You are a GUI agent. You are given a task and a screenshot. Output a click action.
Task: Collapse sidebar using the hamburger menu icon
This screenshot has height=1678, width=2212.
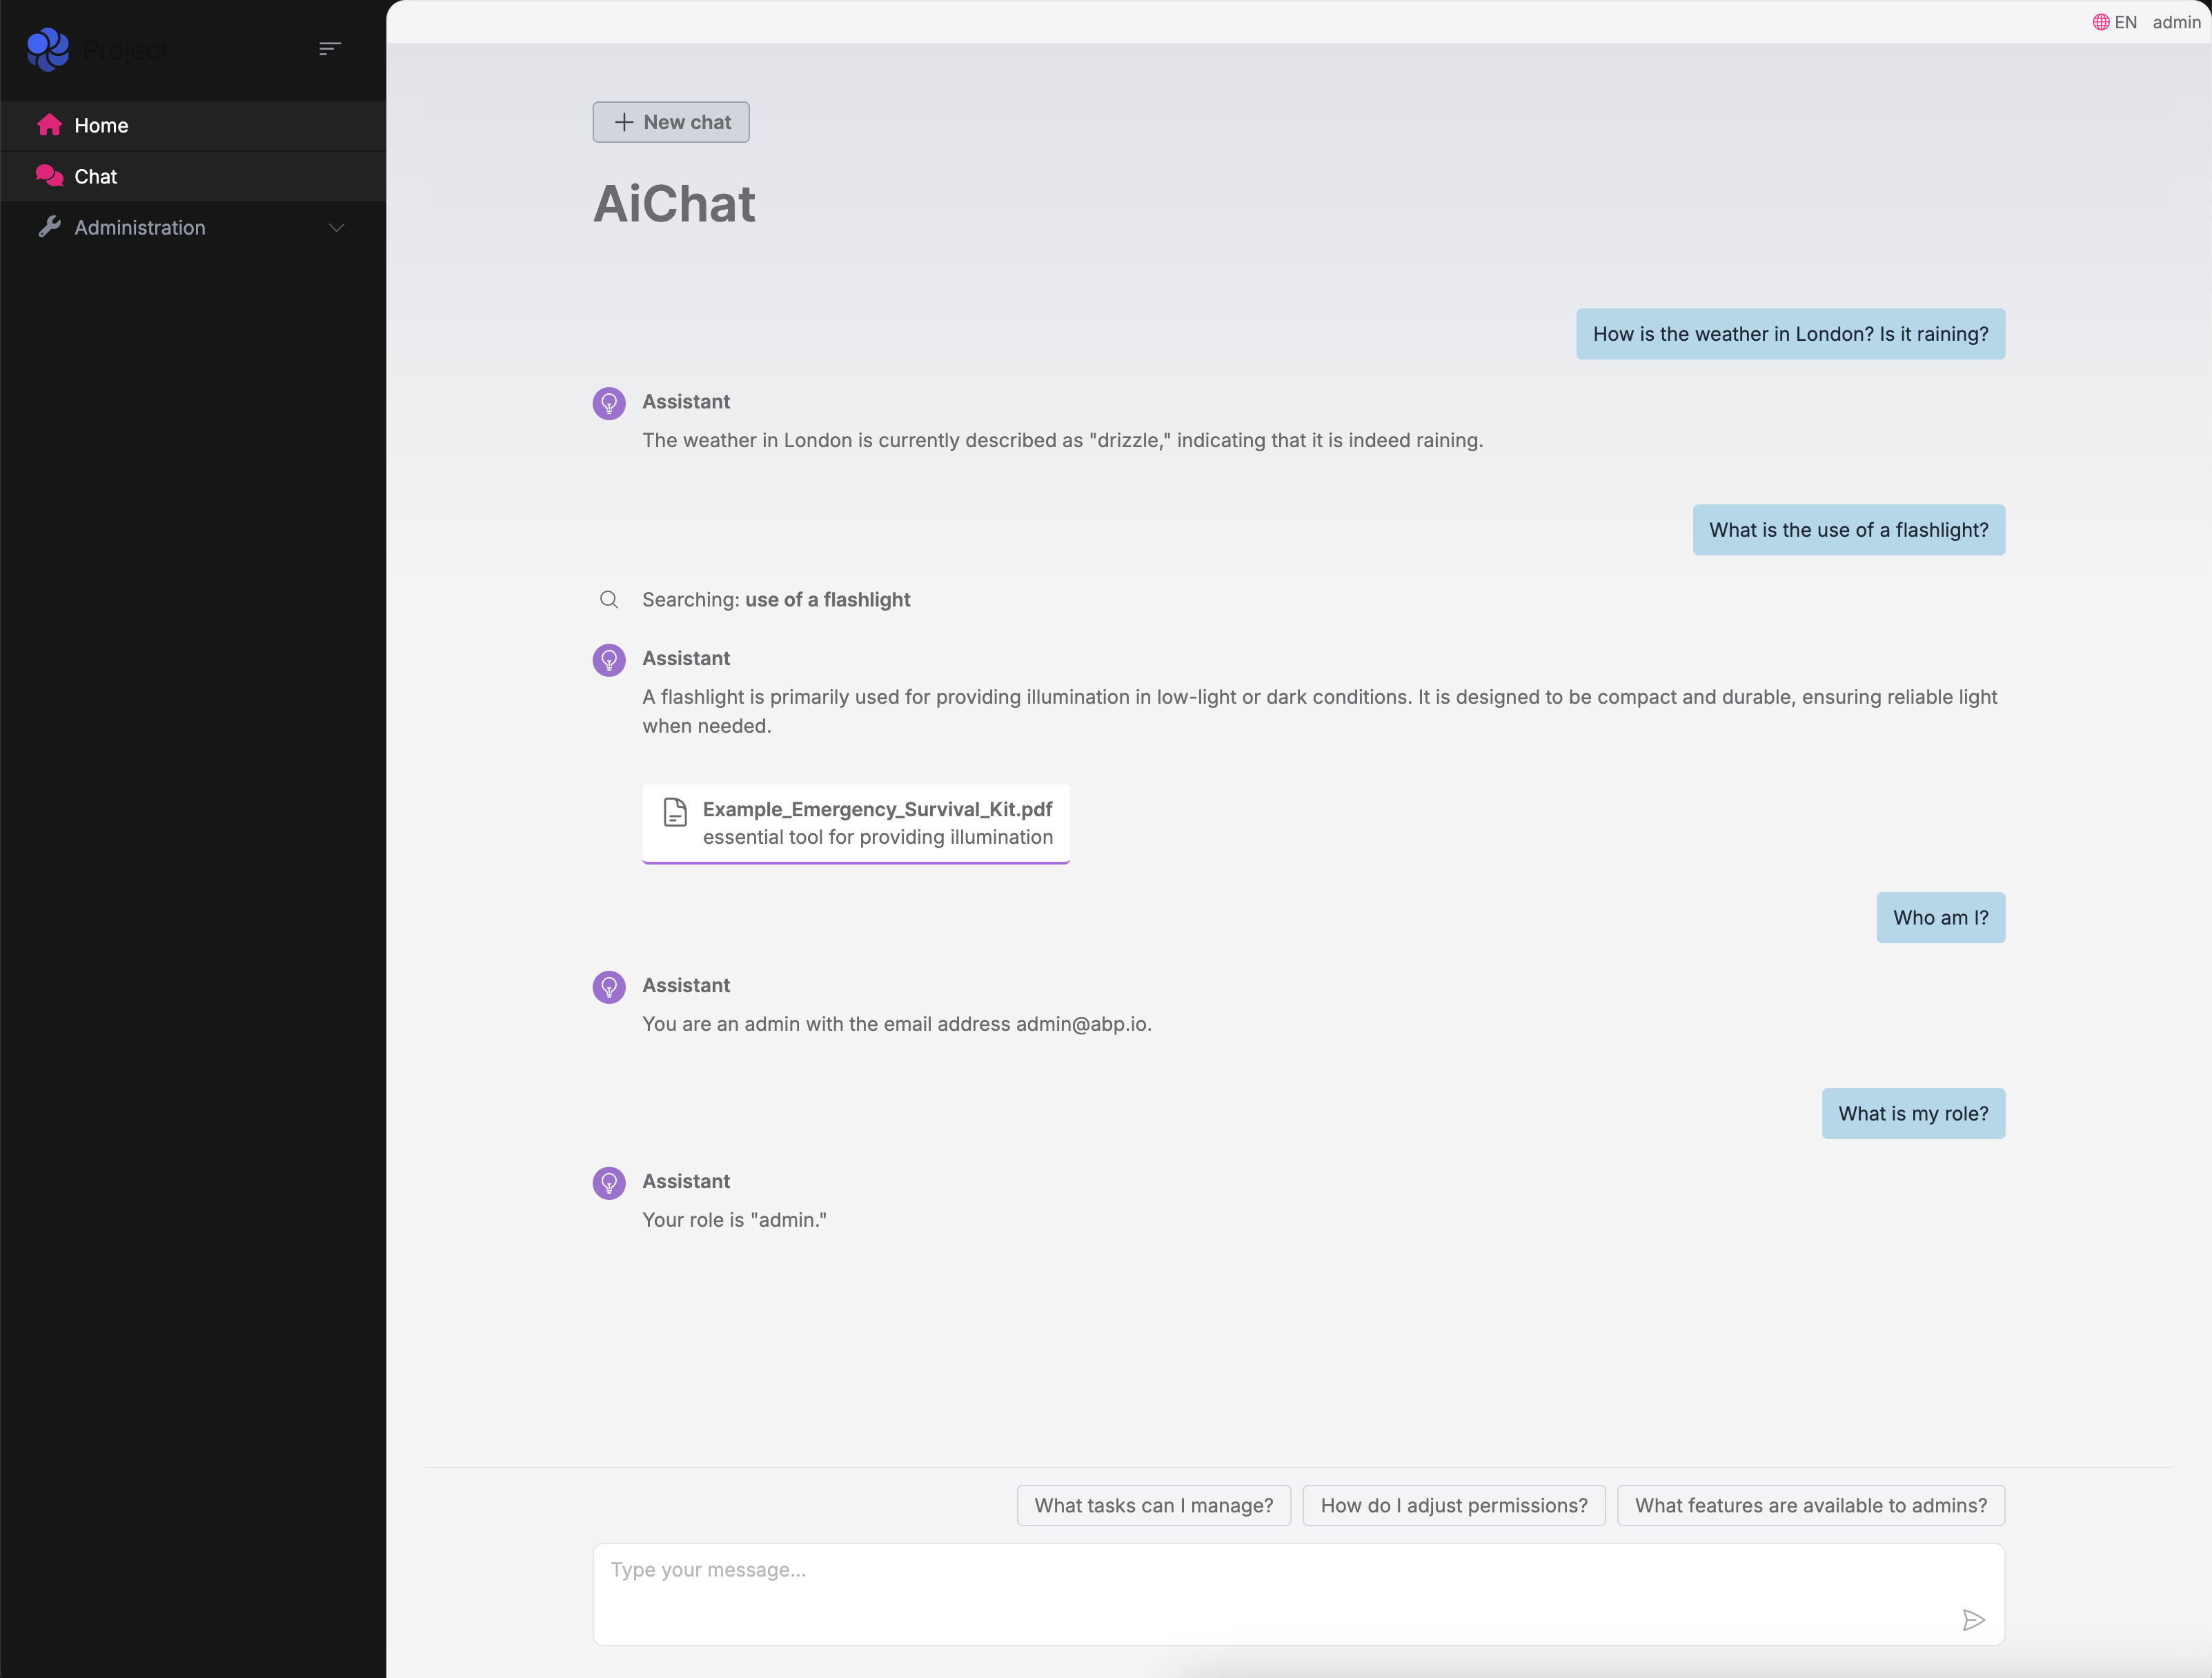pyautogui.click(x=330, y=48)
